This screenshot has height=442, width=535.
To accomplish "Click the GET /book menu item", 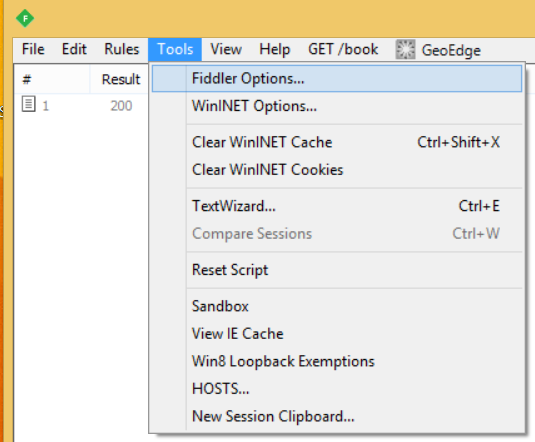I will [343, 49].
